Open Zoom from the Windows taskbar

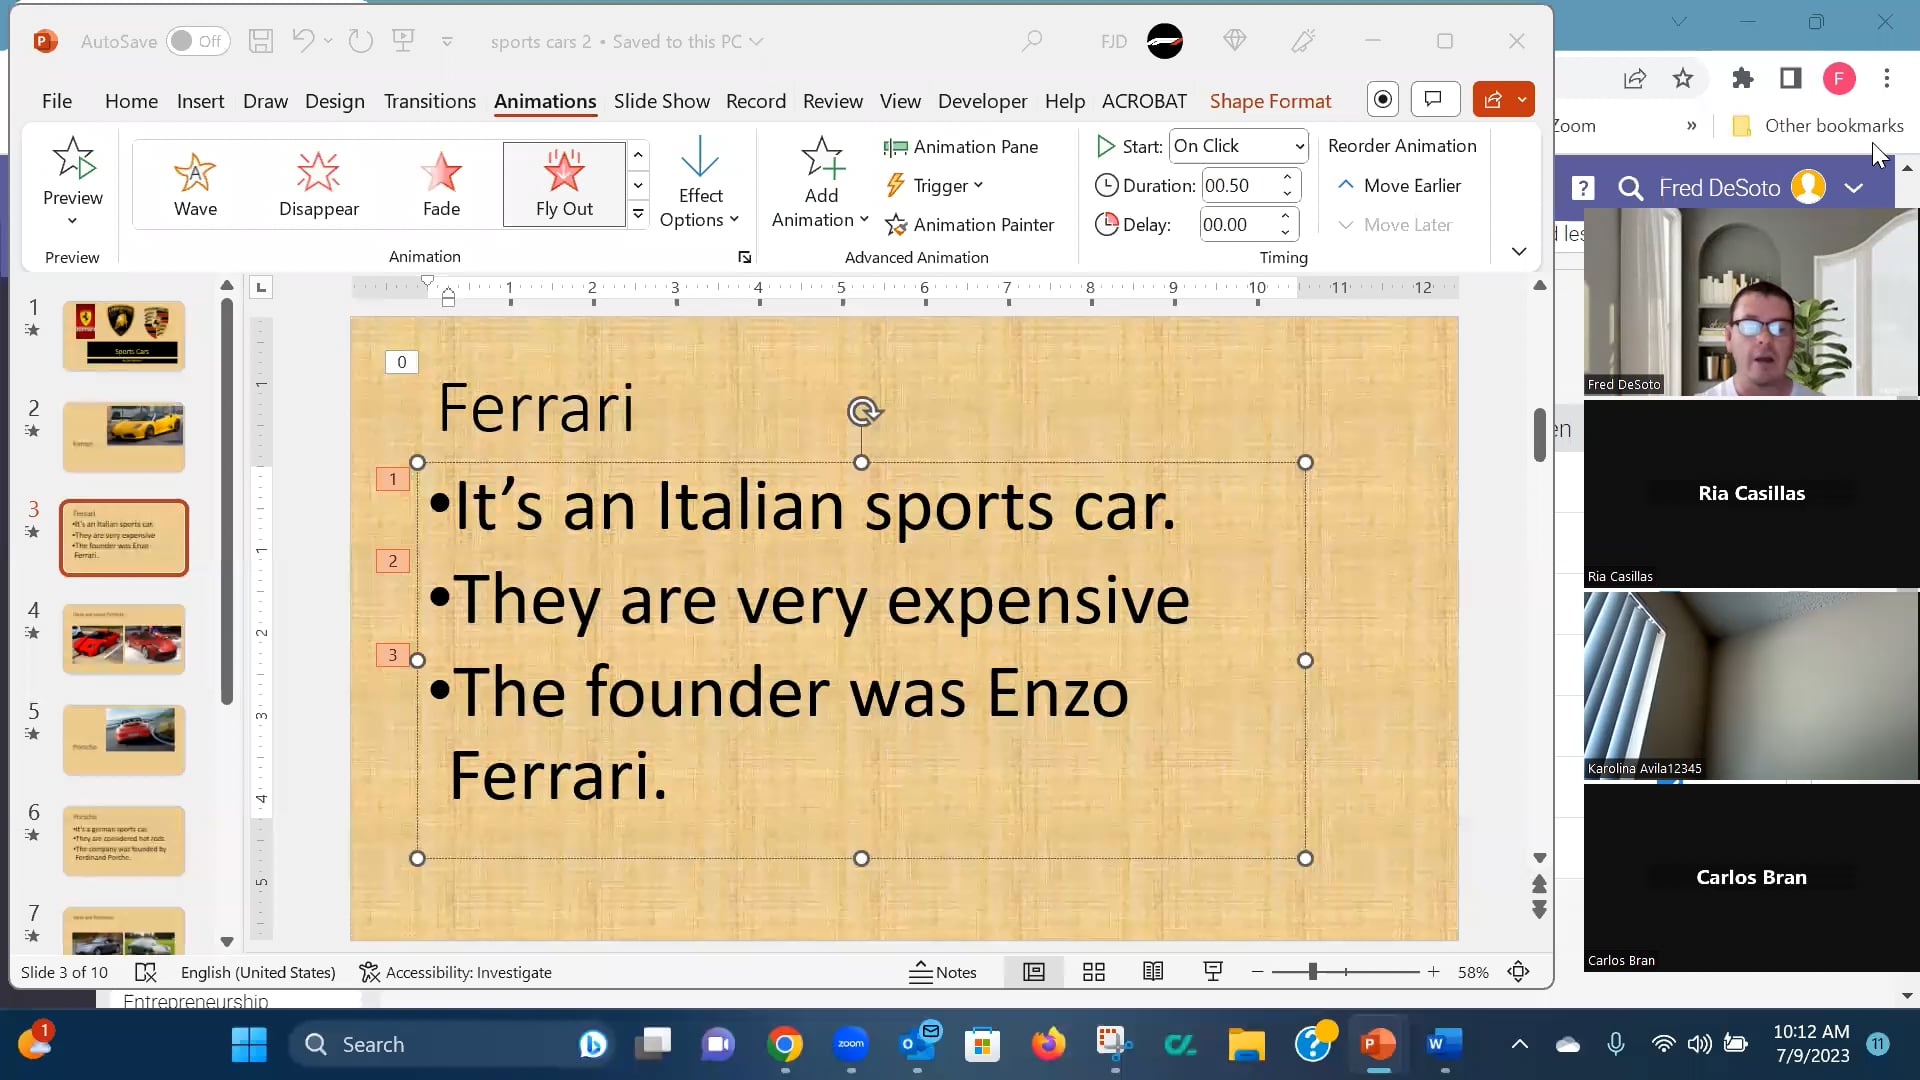coord(851,1045)
